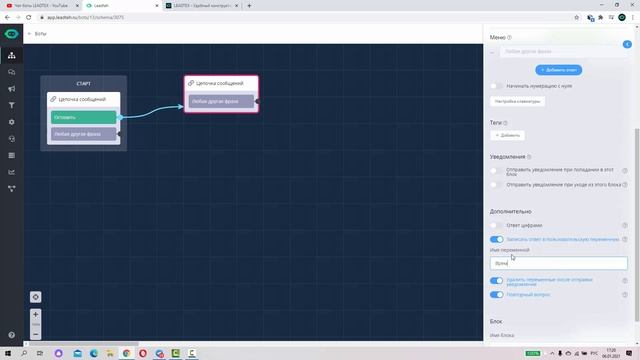Disable saving answer to a custom variable

click(496, 239)
